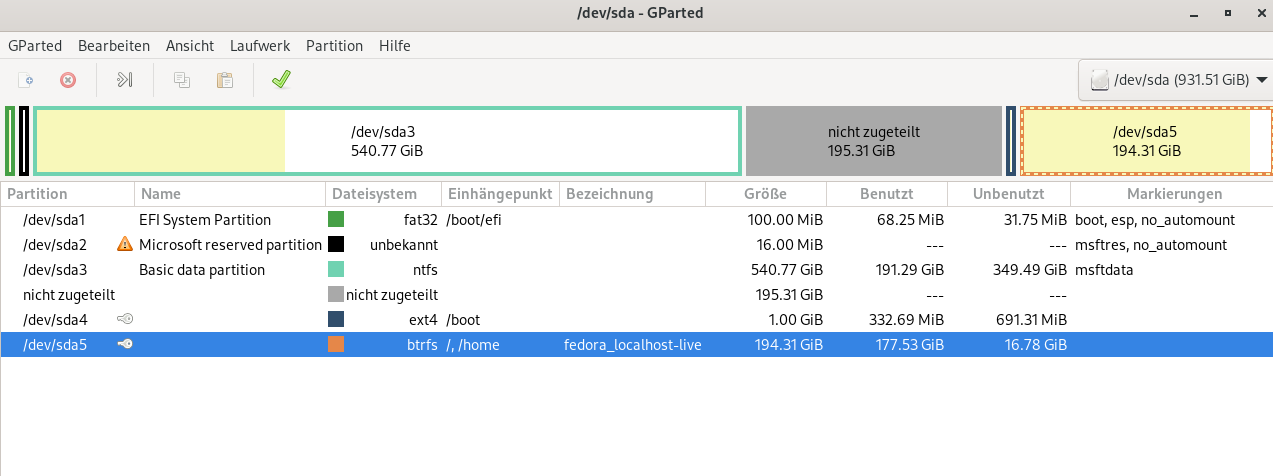
Task: Click the resize/move partition toolbar icon
Action: (125, 79)
